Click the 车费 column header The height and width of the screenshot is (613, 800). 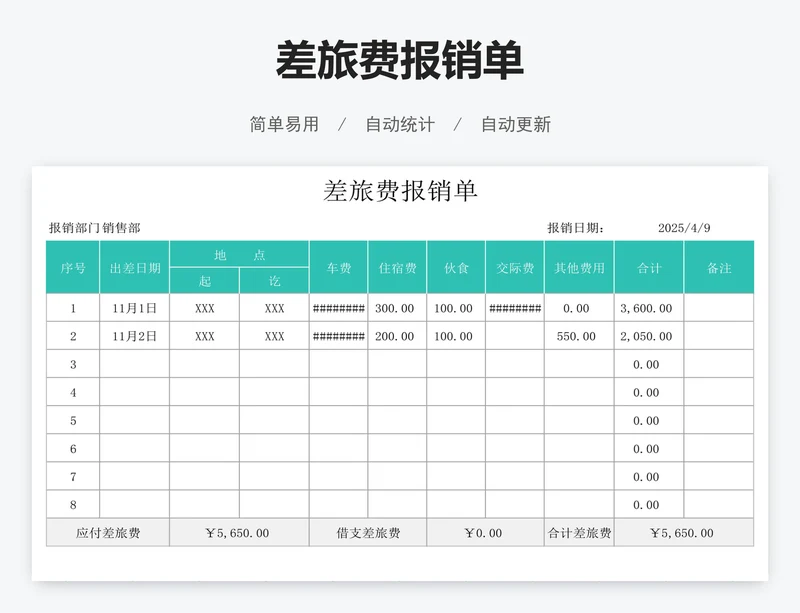tap(338, 267)
